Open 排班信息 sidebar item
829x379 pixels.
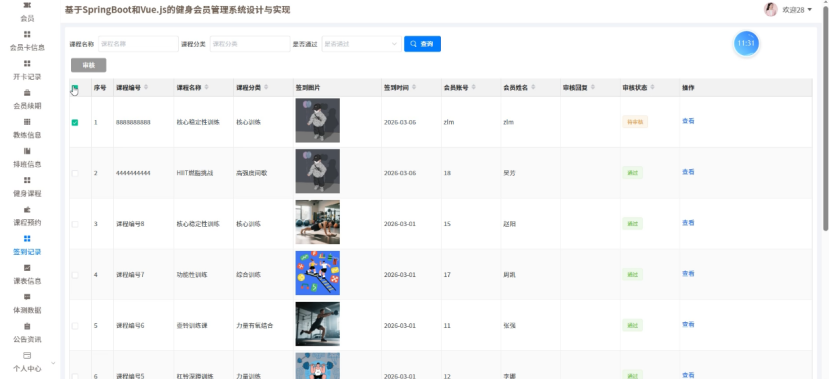point(27,158)
